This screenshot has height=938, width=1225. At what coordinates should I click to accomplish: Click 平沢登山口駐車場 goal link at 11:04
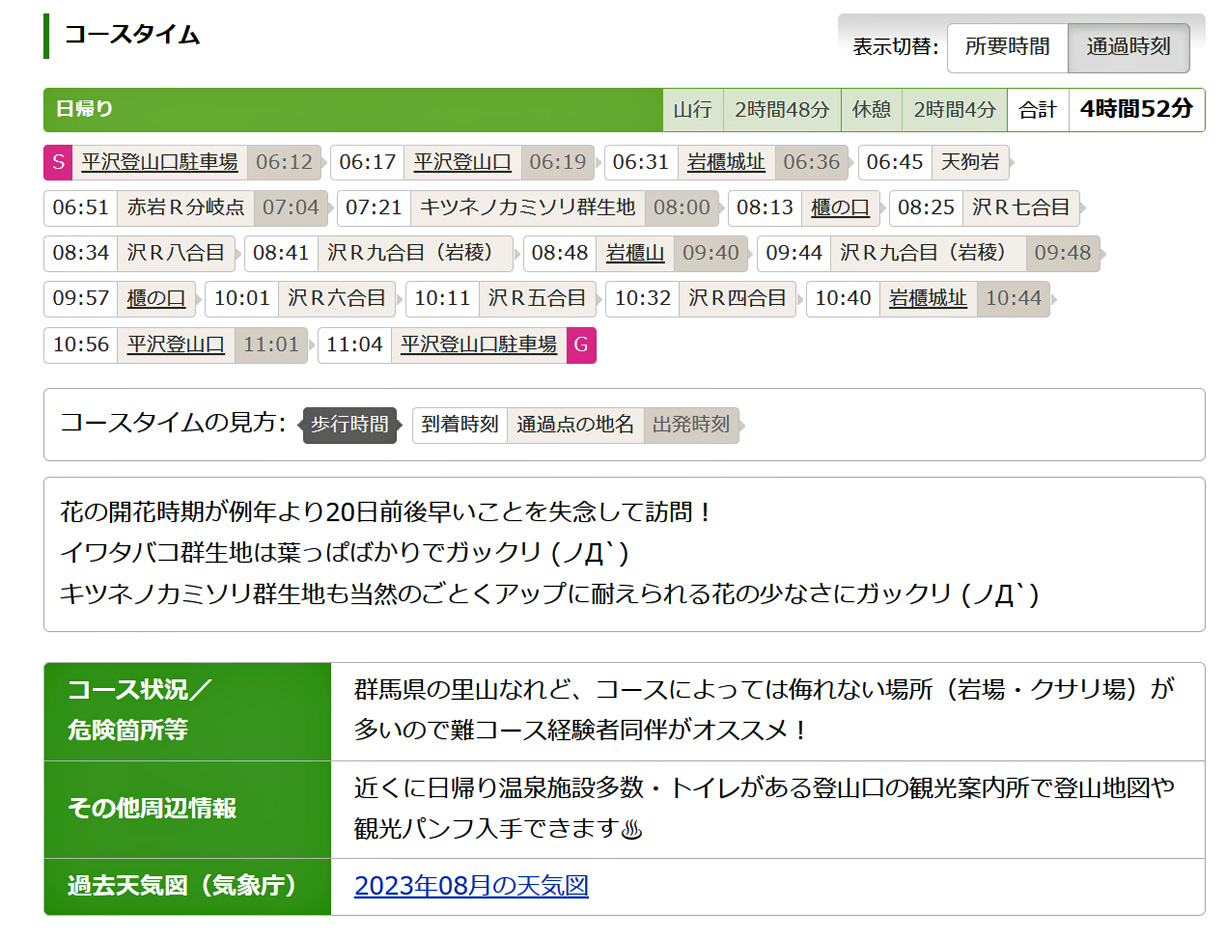[x=478, y=345]
